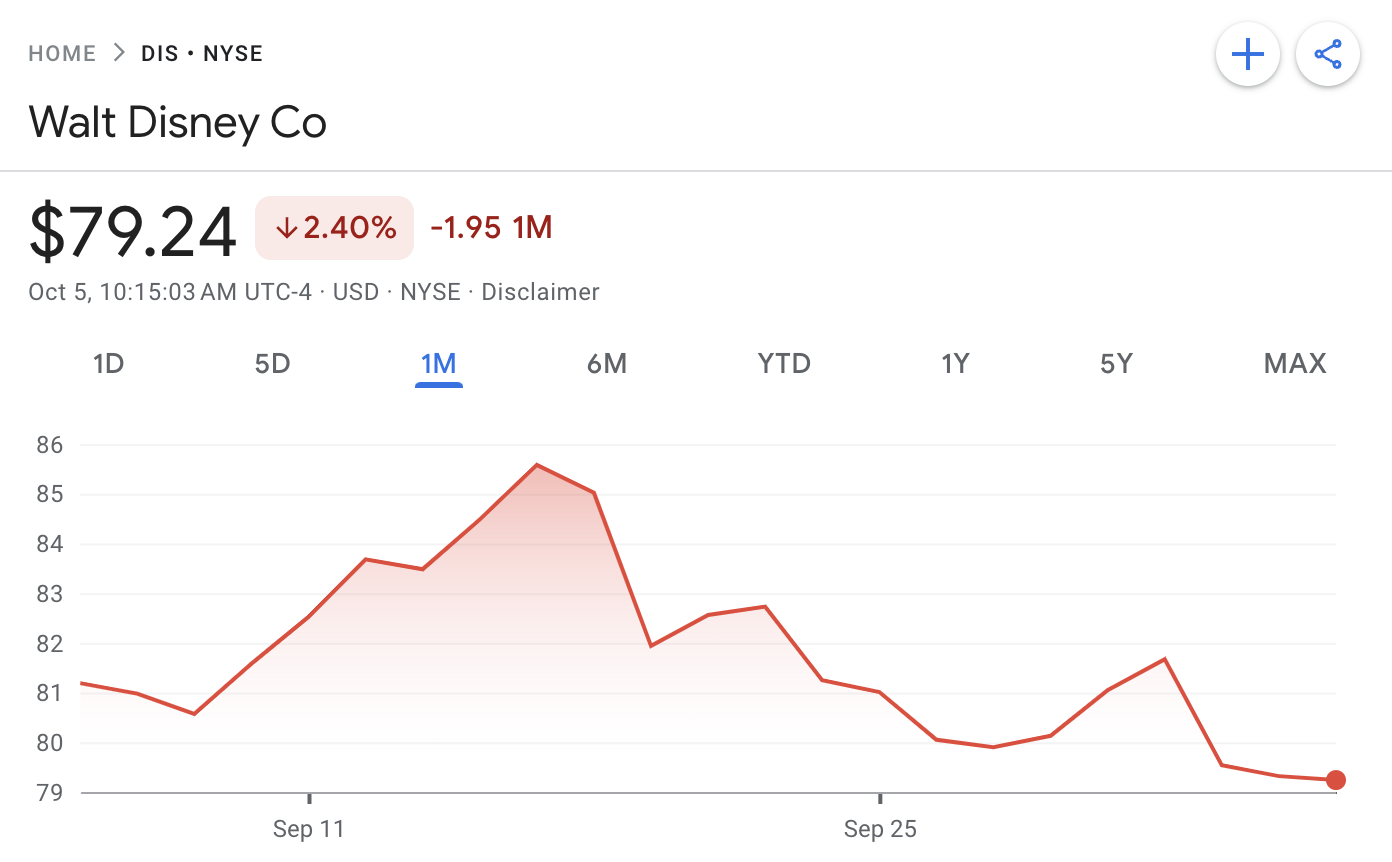Click the breadcrumb chevron arrow
The image size is (1392, 862).
click(x=119, y=53)
